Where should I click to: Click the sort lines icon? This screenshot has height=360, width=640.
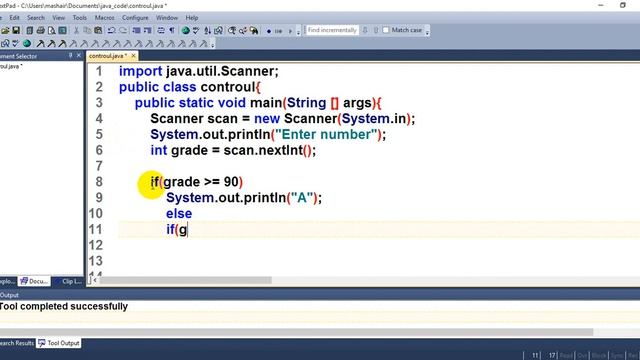[207, 31]
